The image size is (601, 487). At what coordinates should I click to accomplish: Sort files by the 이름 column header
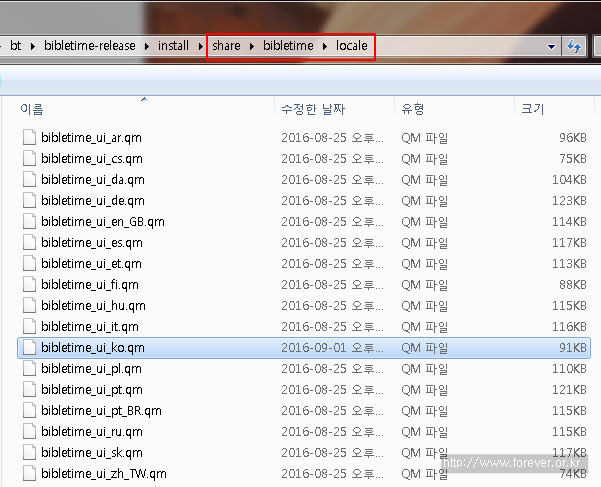(32, 109)
